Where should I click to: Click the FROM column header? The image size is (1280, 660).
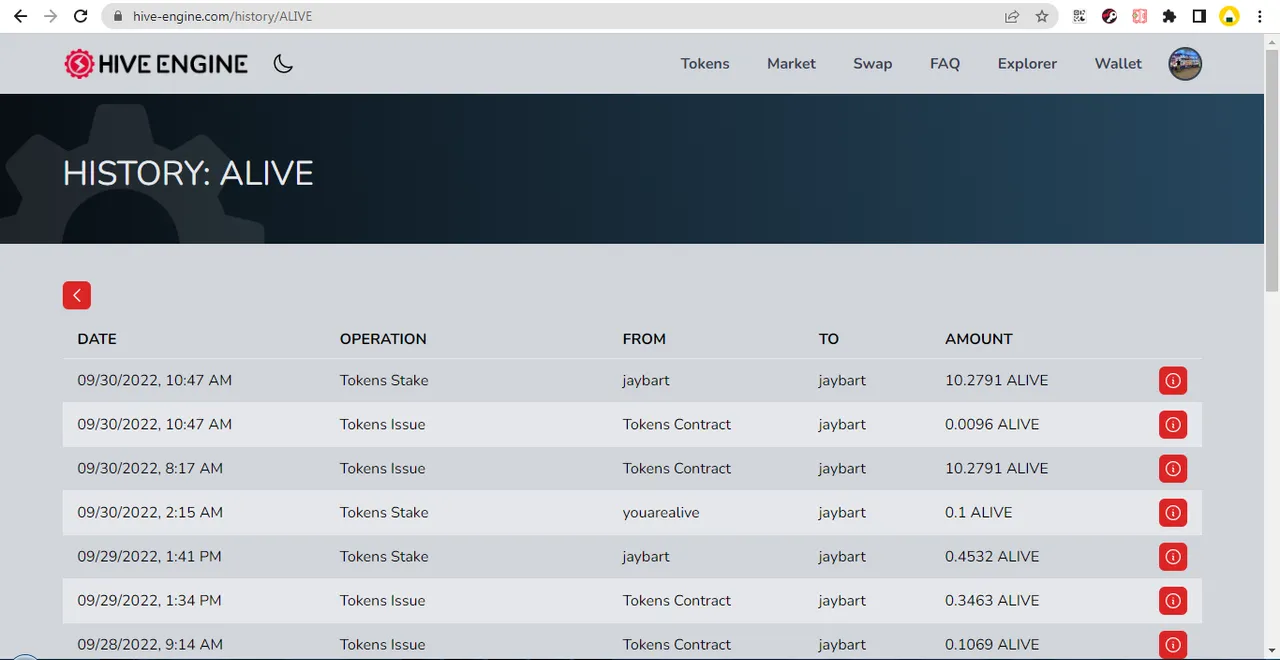coord(644,339)
